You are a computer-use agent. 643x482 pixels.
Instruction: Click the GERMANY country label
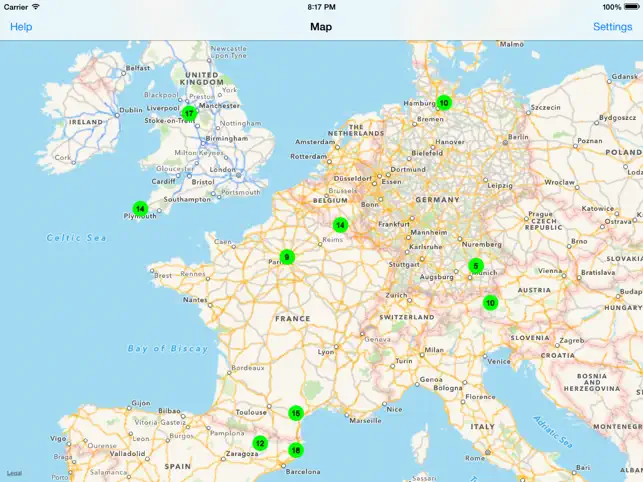438,200
